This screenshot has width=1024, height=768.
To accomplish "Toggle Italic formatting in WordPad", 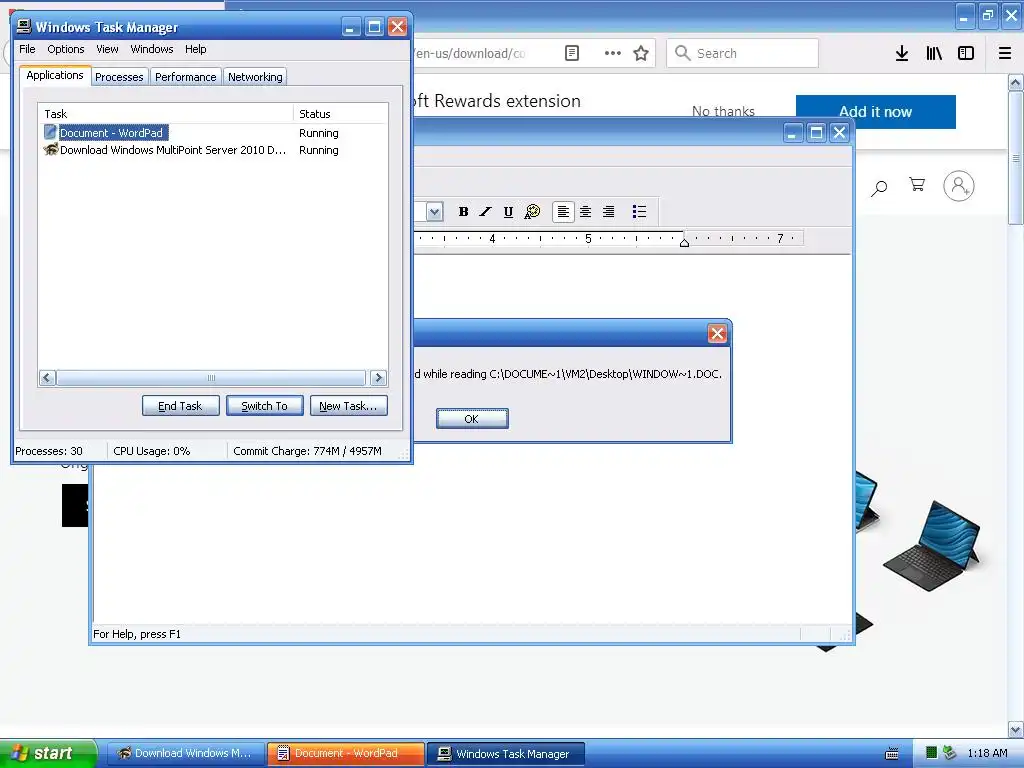I will (x=485, y=212).
